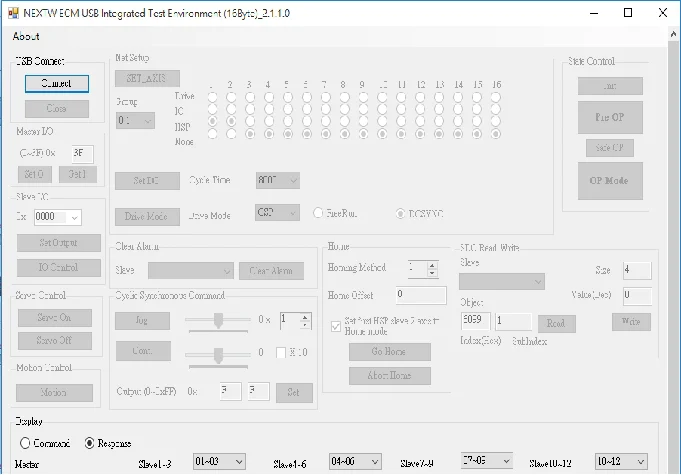Click the IO Control button
Viewport: 681px width, 475px height.
(59, 267)
